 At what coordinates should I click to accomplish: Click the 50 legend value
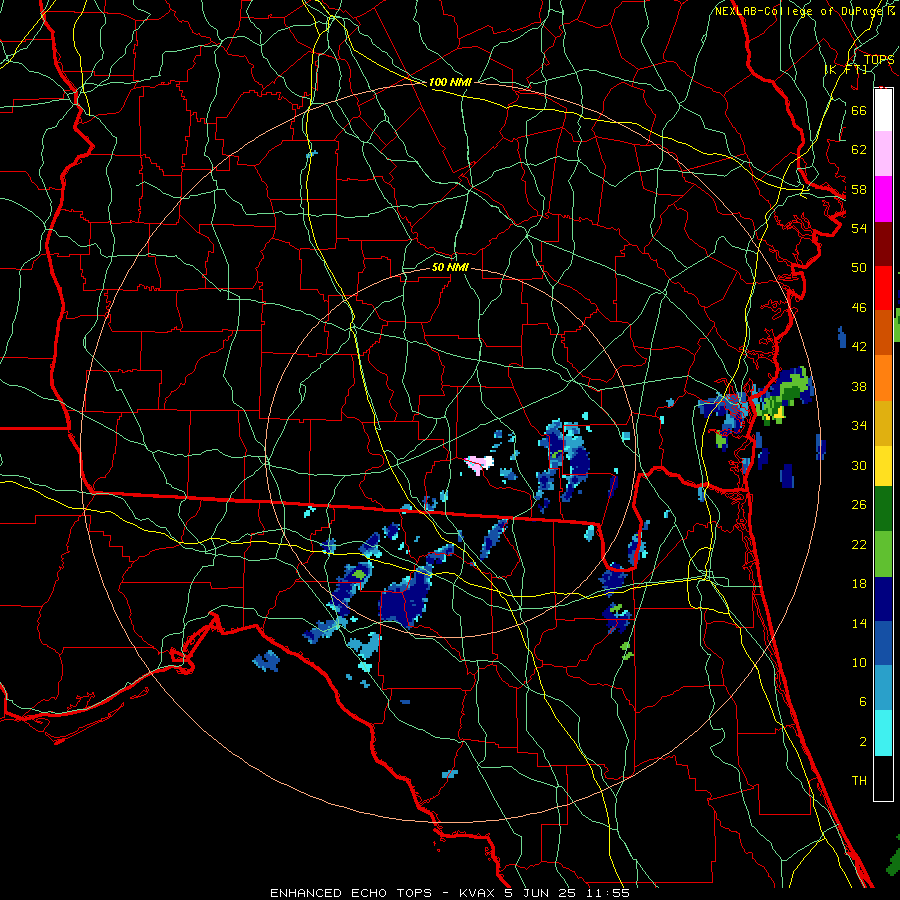(x=859, y=268)
